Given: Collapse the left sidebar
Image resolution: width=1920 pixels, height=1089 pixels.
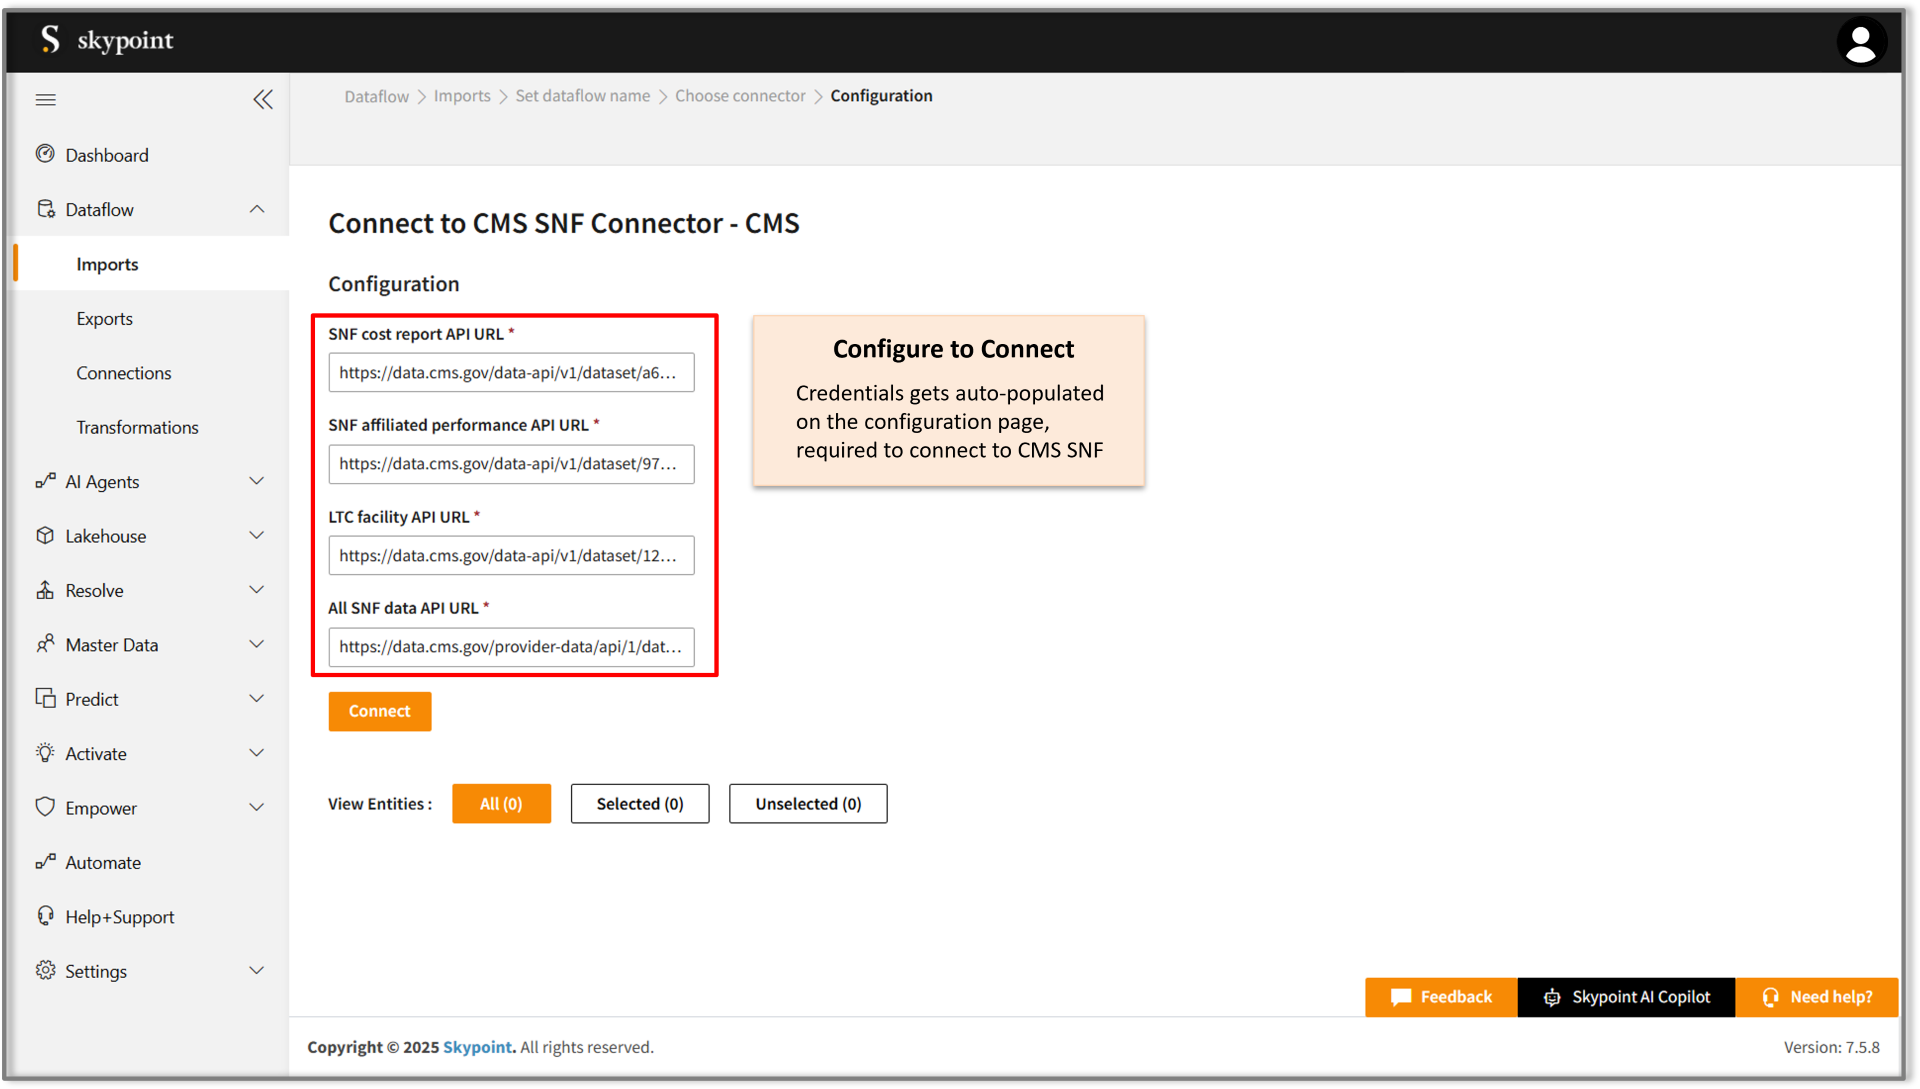Looking at the screenshot, I should (x=263, y=99).
